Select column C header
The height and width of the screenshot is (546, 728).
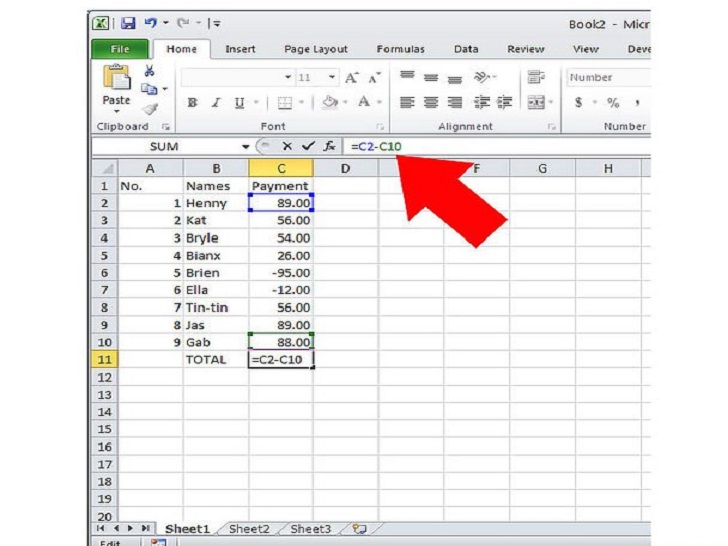(281, 168)
